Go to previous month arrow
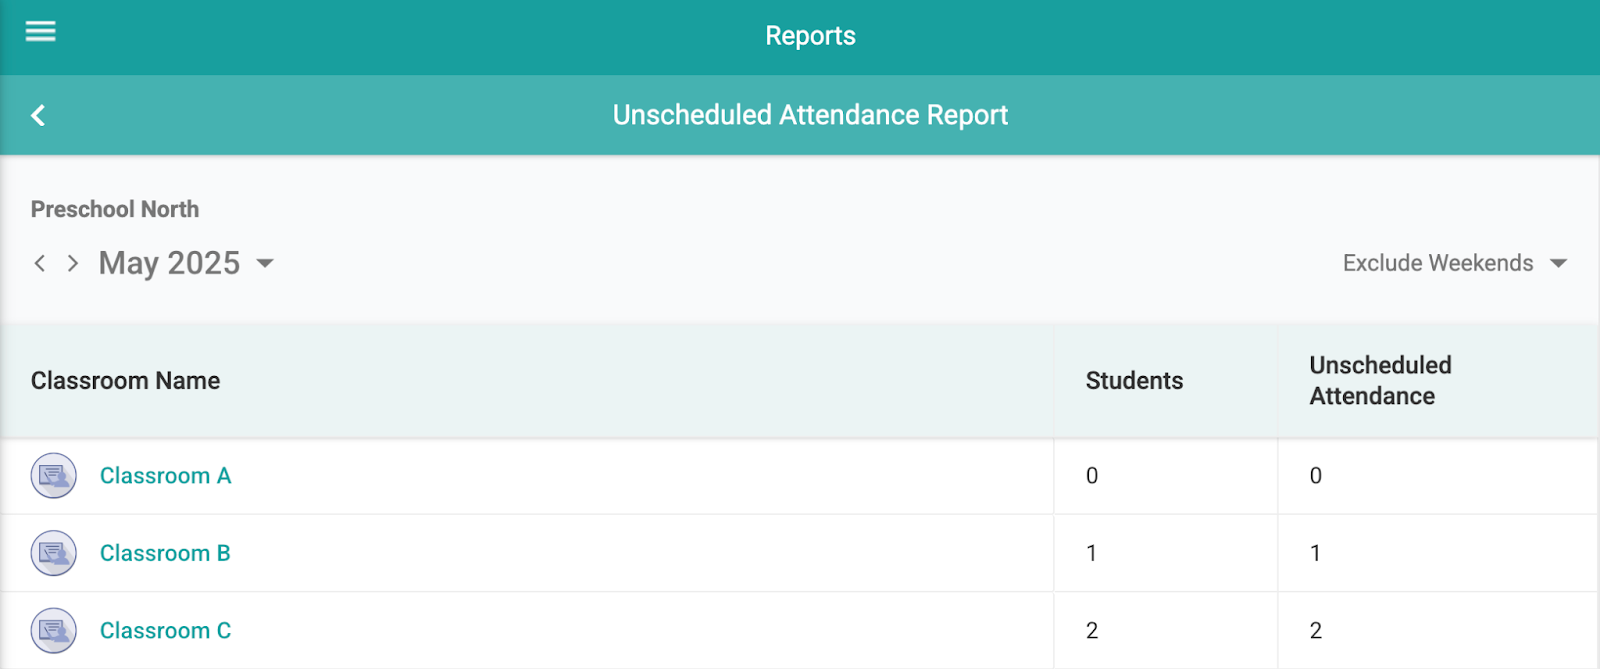 click(x=40, y=263)
